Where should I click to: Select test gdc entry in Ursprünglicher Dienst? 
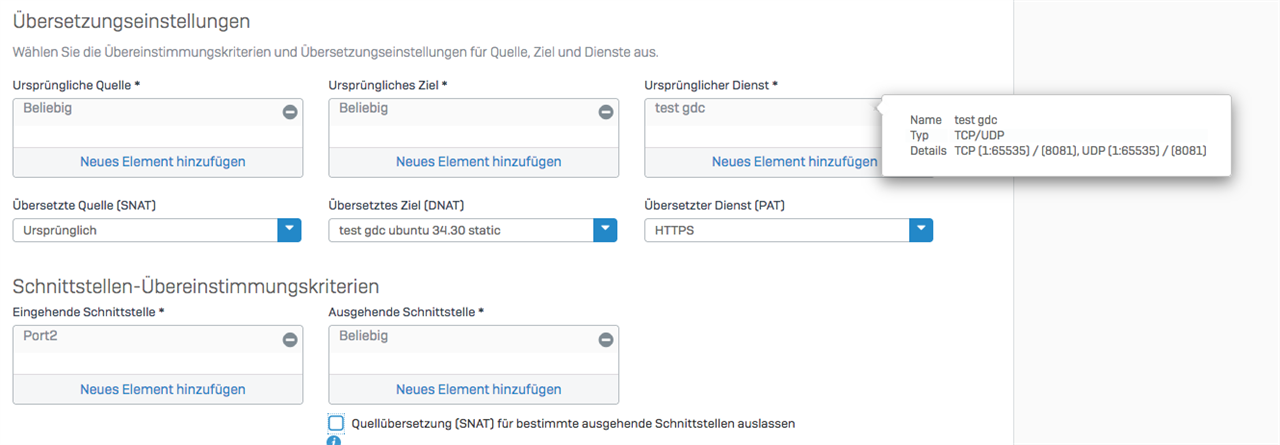pyautogui.click(x=680, y=108)
